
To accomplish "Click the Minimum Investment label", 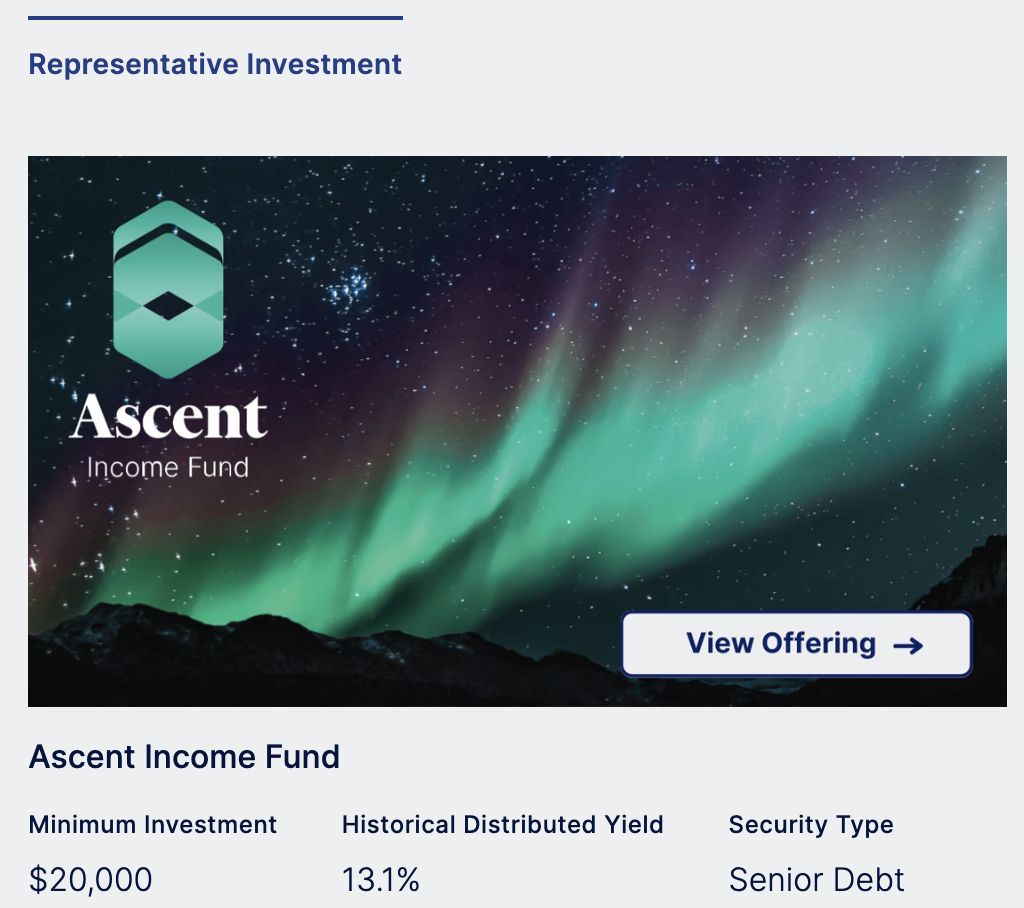I will coord(153,825).
